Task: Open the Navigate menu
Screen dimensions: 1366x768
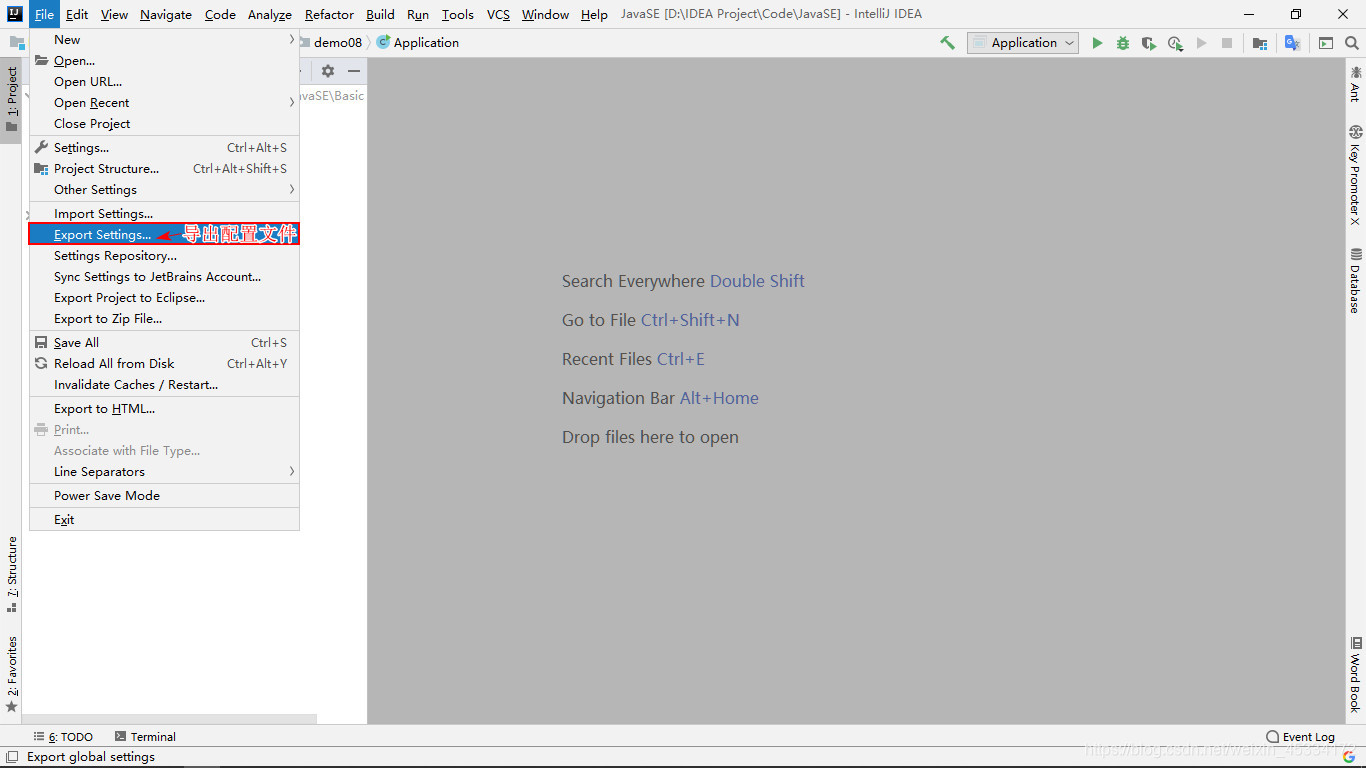Action: tap(166, 14)
